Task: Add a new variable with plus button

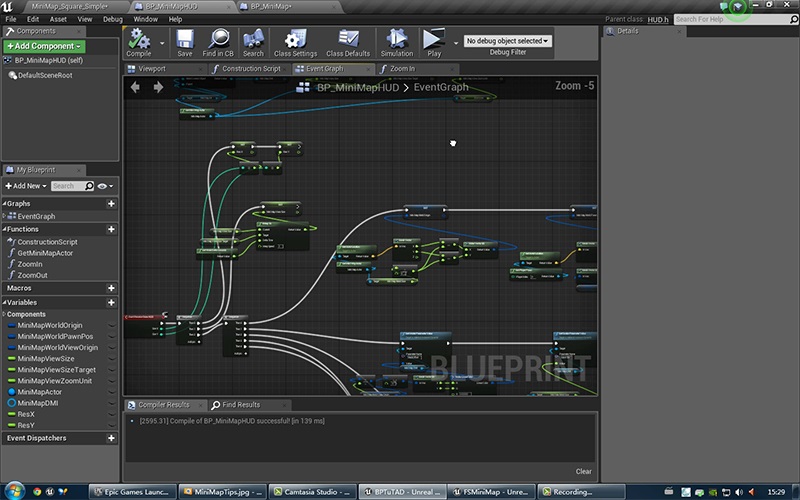Action: (x=111, y=303)
